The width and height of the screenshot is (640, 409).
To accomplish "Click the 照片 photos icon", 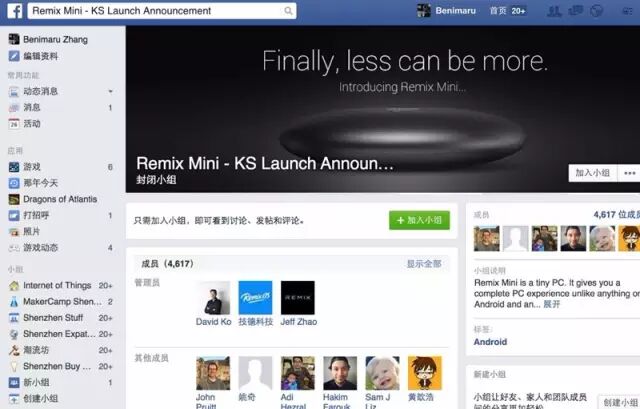I will 14,231.
